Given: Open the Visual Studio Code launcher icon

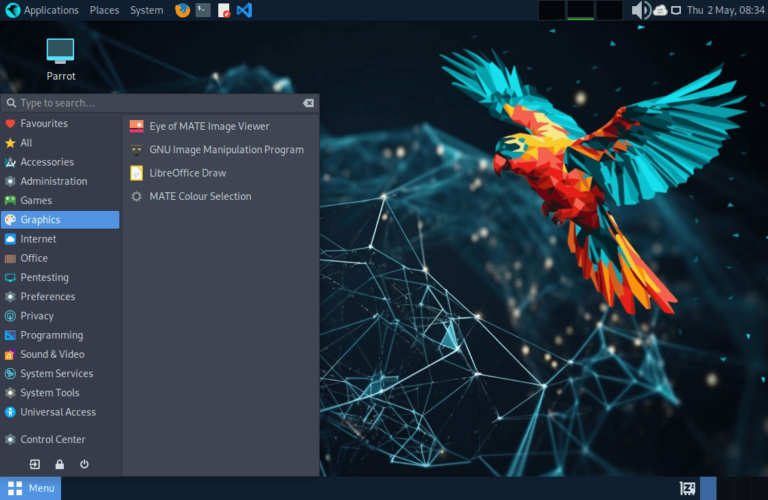Looking at the screenshot, I should click(x=244, y=10).
